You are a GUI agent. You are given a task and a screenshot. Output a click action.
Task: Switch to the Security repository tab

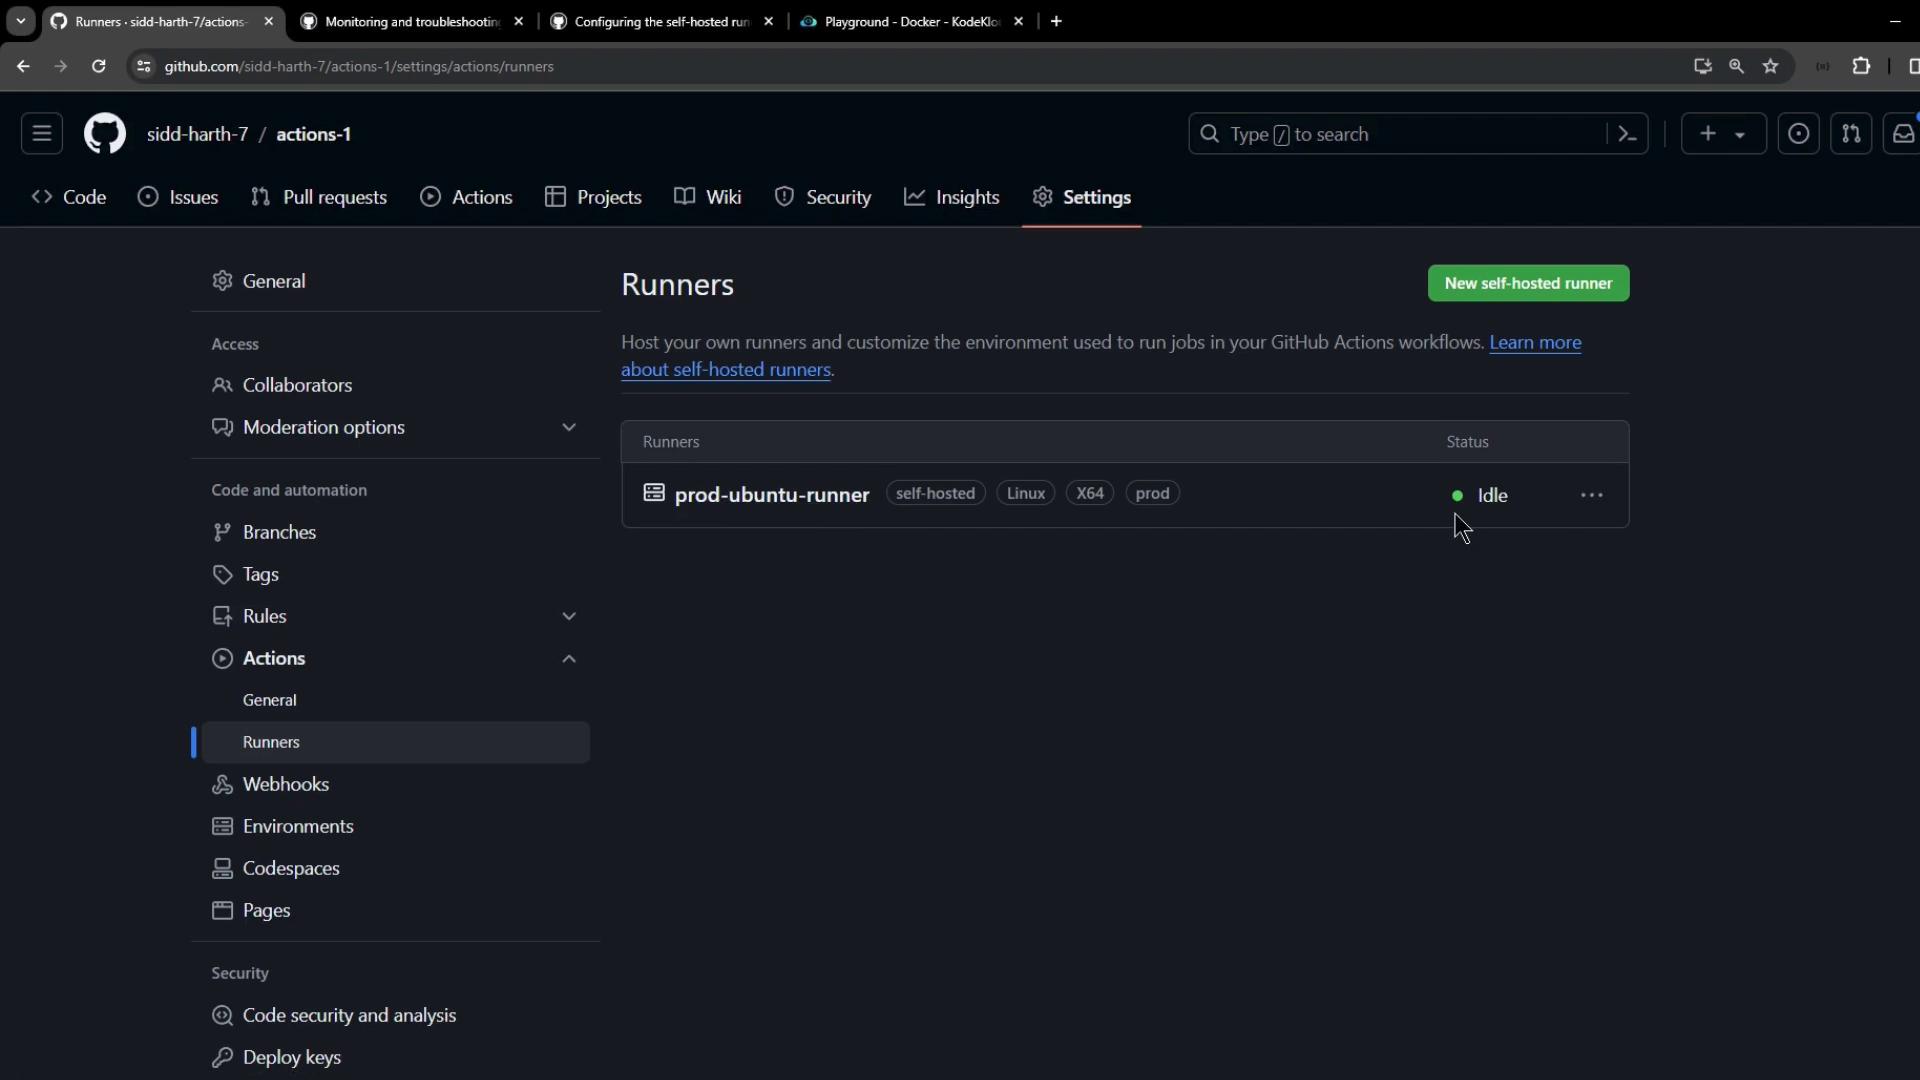(823, 197)
